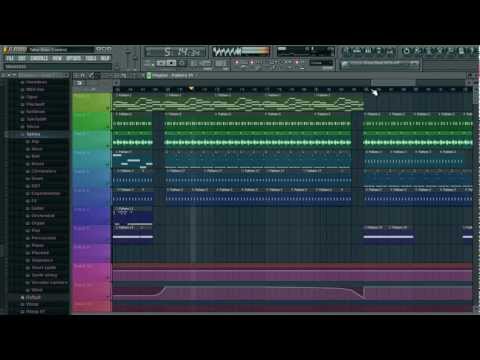Click the Record transport button

tap(182, 63)
